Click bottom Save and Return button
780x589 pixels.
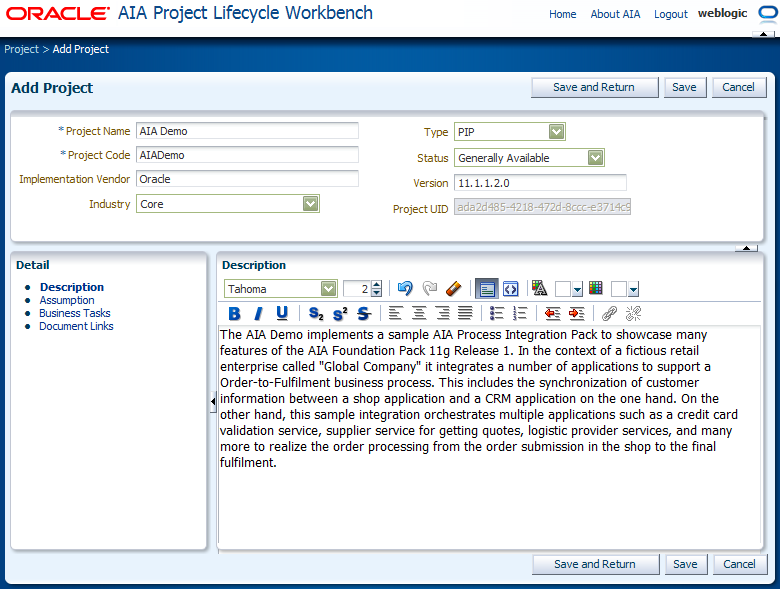click(x=595, y=565)
